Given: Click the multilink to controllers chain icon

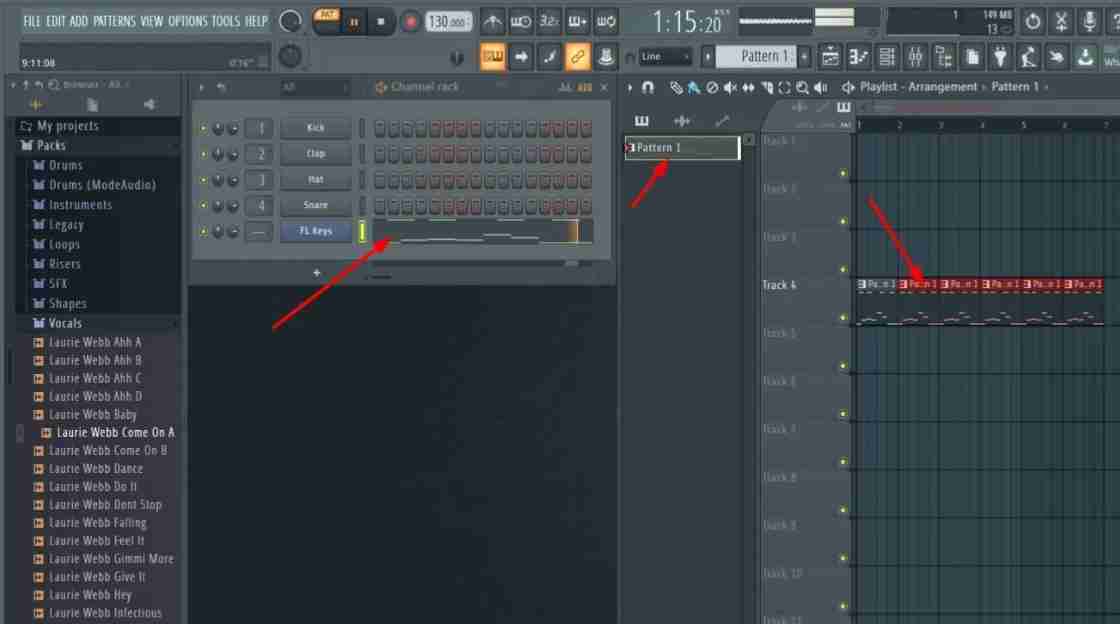Looking at the screenshot, I should click(x=577, y=57).
